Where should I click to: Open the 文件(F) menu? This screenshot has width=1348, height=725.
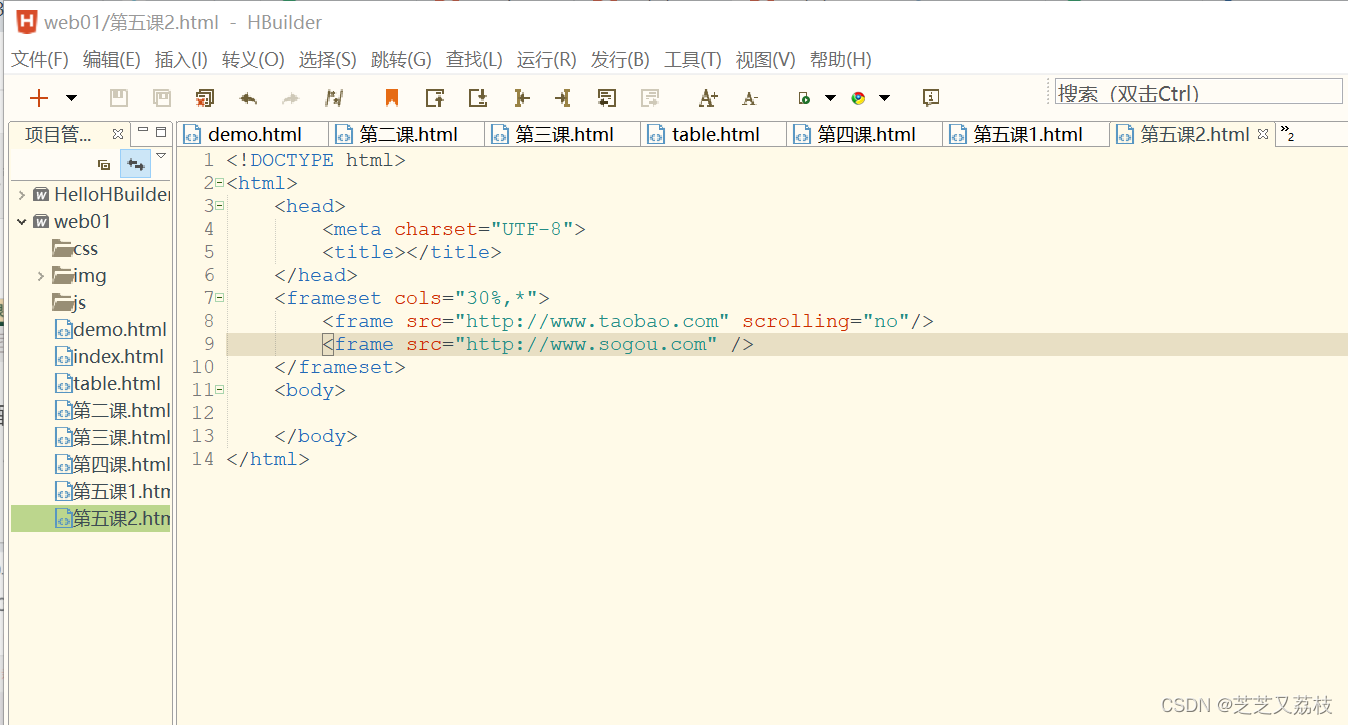click(x=40, y=60)
